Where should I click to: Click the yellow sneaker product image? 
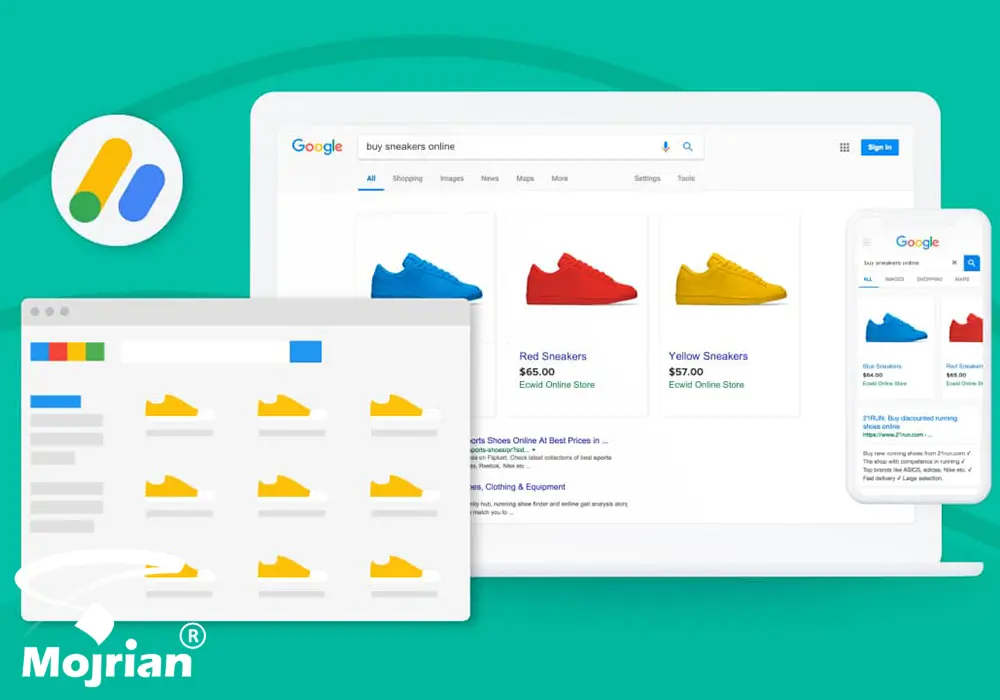(x=731, y=278)
